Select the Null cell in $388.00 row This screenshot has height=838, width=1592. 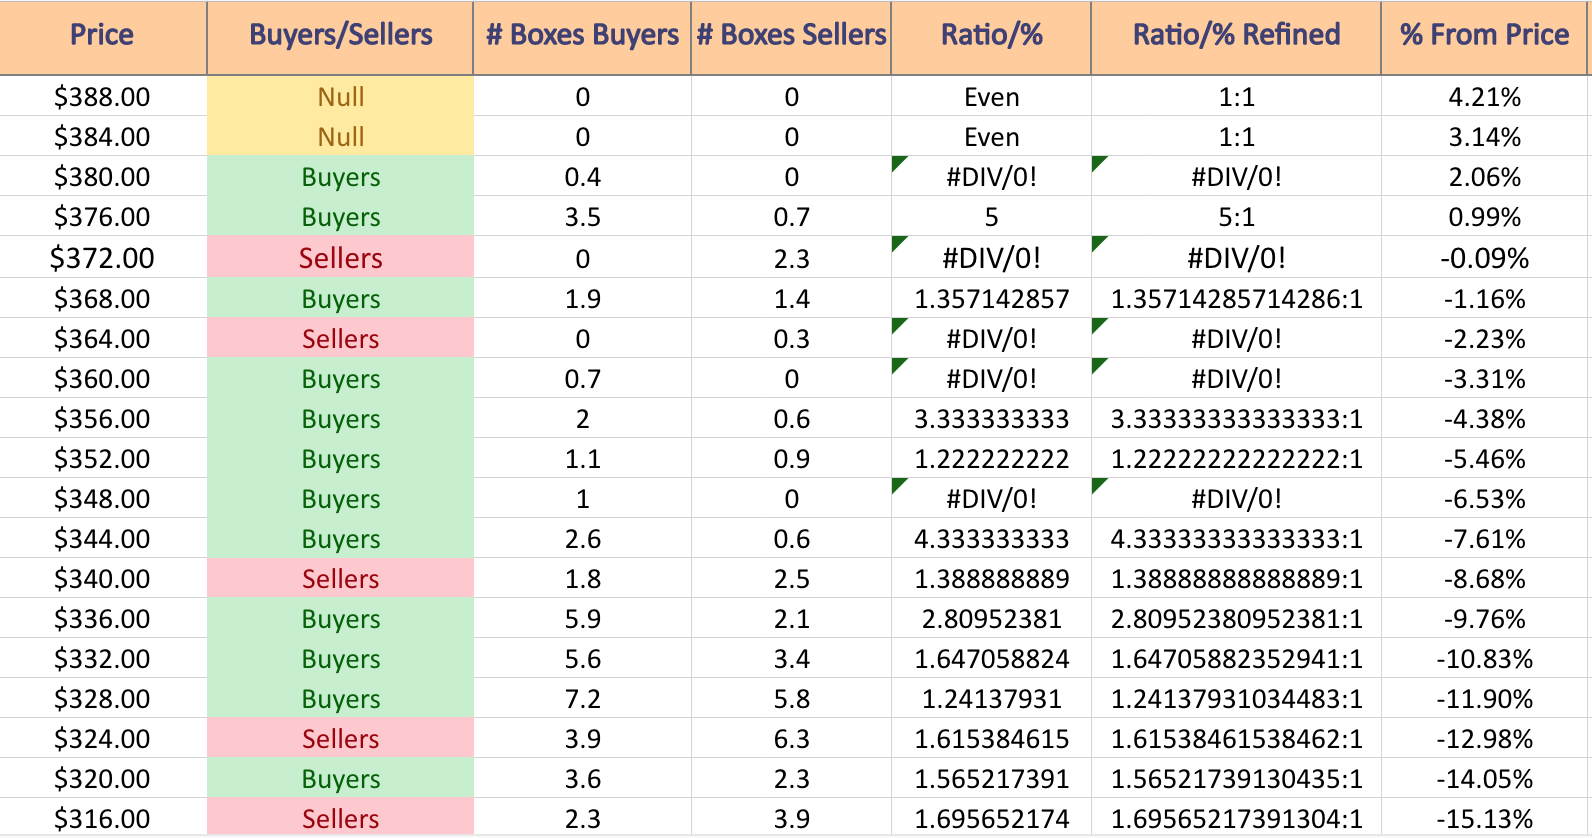click(340, 97)
